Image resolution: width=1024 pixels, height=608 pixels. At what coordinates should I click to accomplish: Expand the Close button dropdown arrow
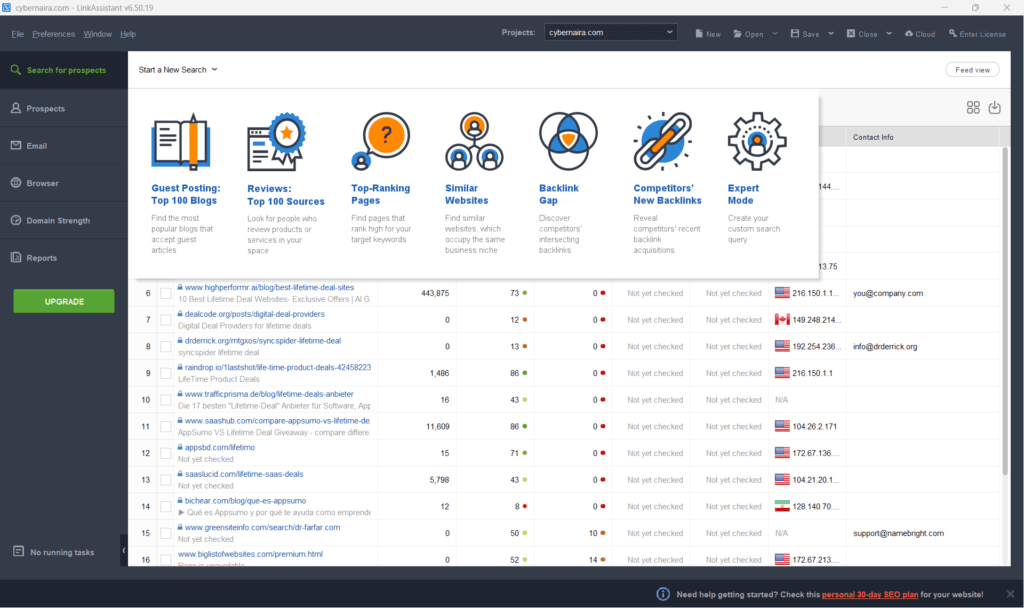pos(889,33)
